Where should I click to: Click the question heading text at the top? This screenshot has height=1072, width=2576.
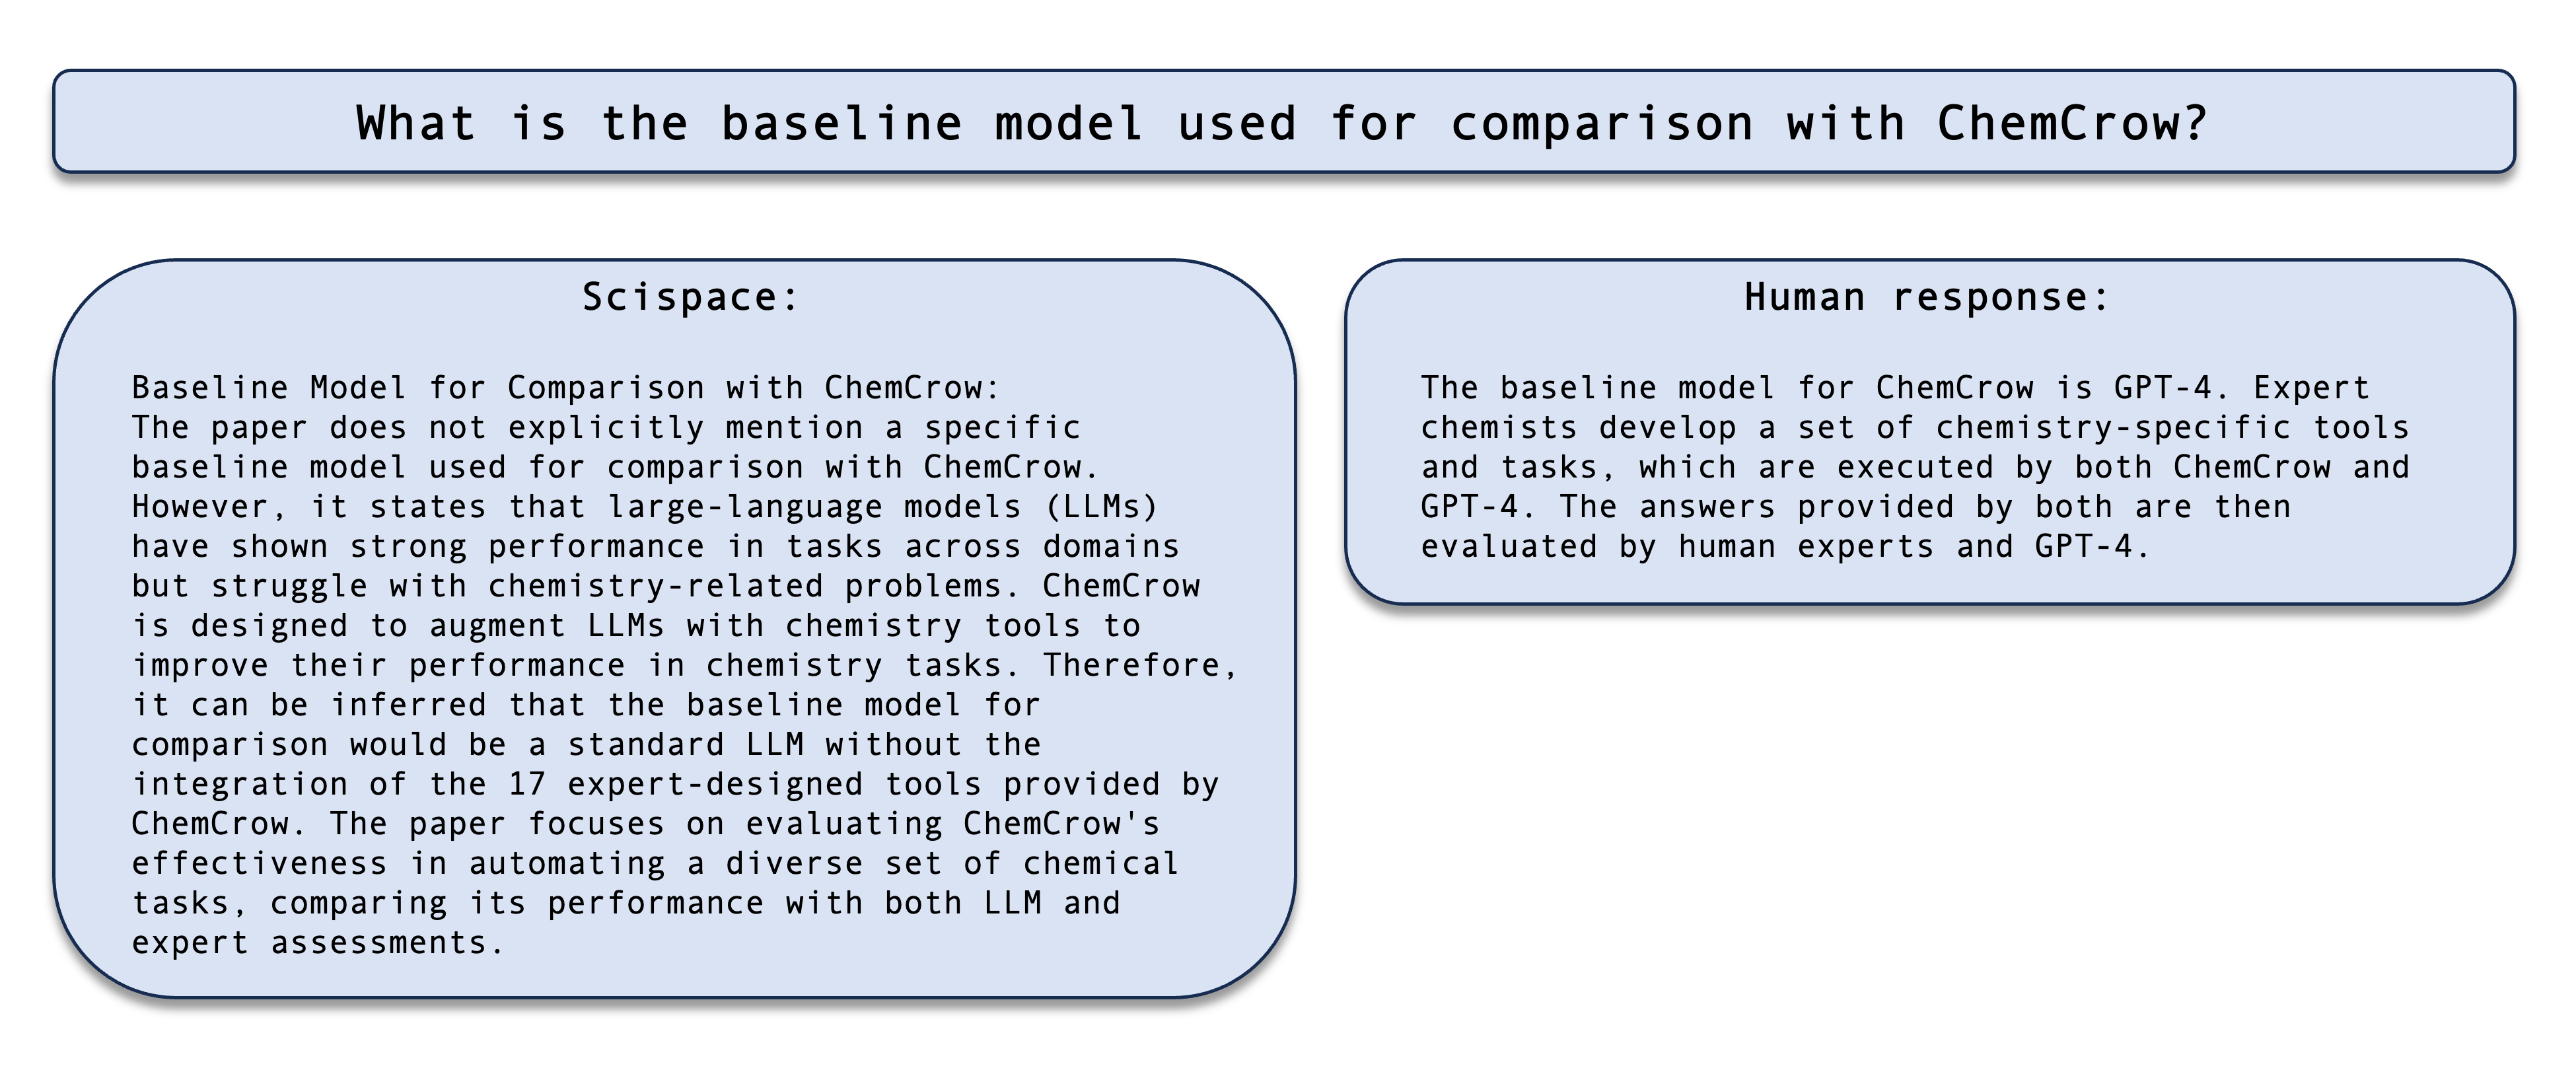click(1282, 124)
